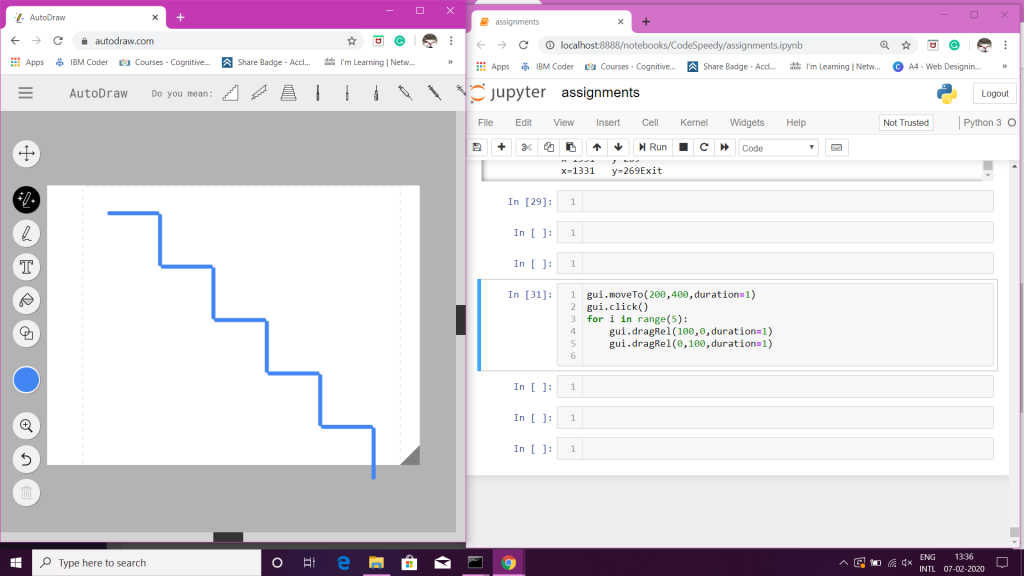This screenshot has height=576, width=1024.
Task: Switch to the plain Draw pencil tool
Action: pyautogui.click(x=26, y=233)
